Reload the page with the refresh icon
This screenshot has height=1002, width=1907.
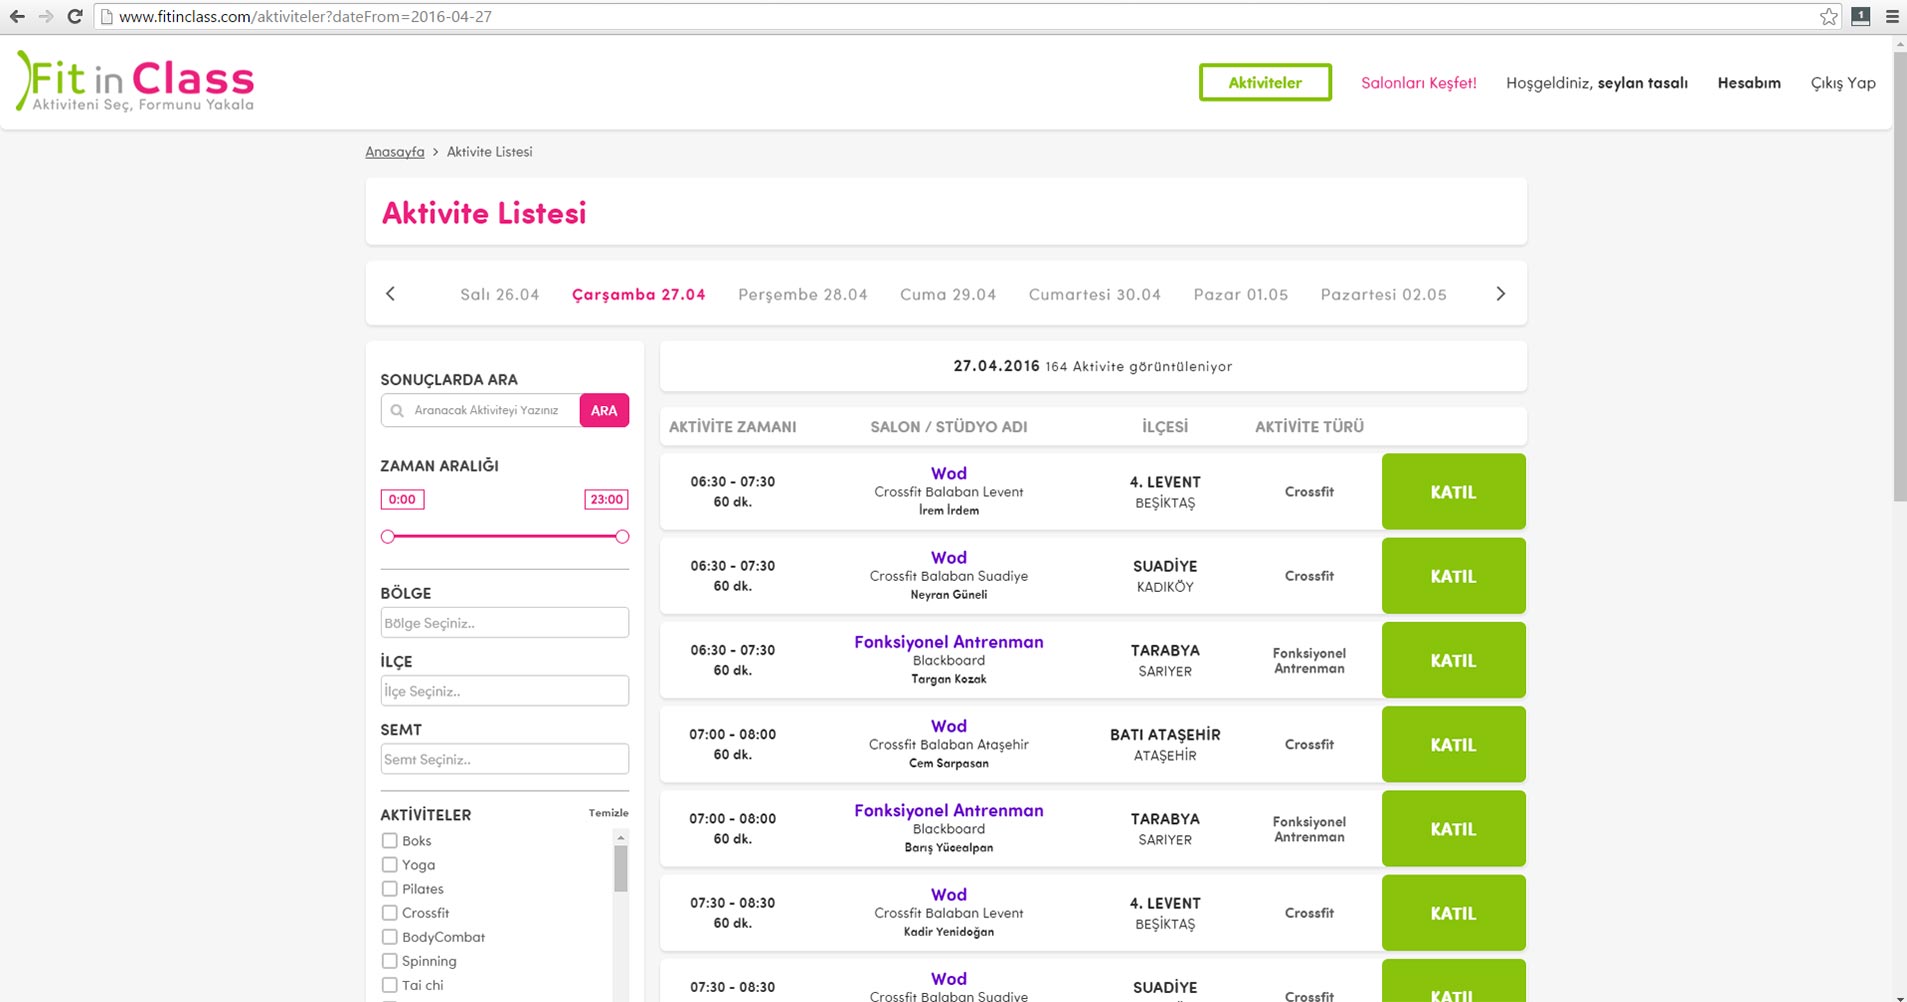pos(75,16)
